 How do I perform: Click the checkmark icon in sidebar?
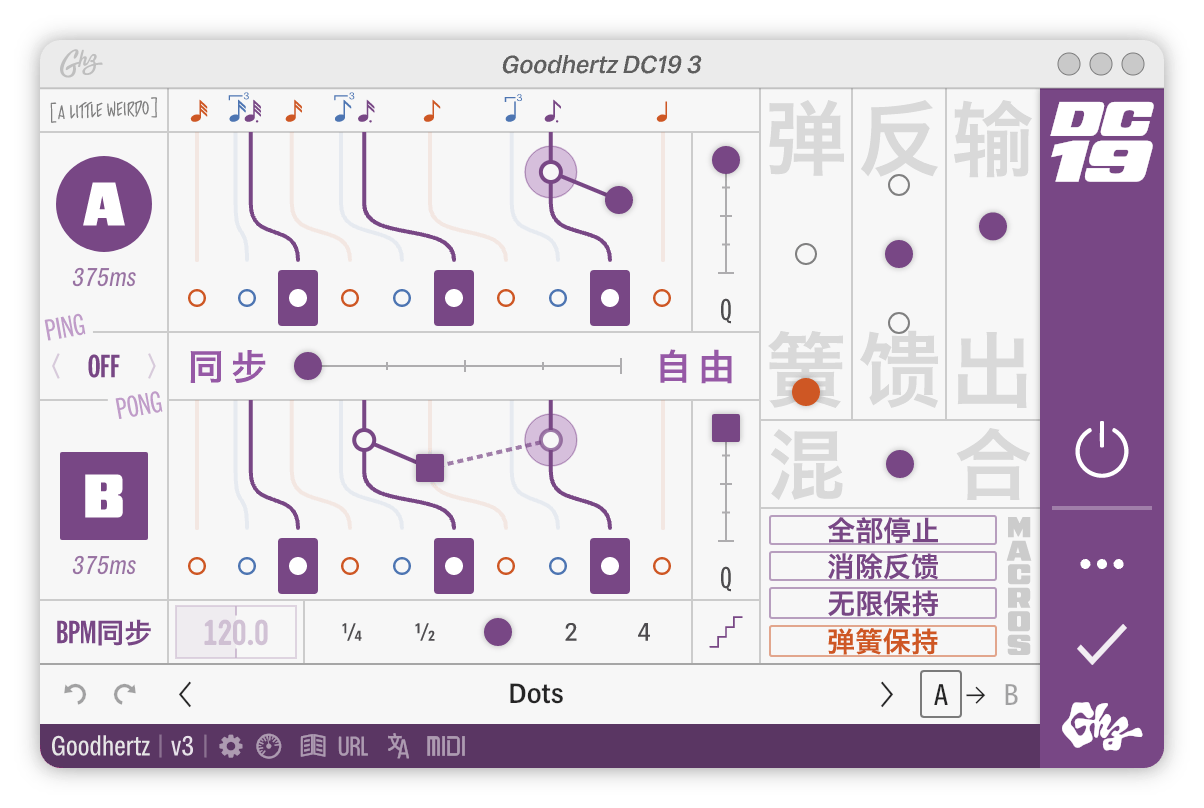[1102, 644]
